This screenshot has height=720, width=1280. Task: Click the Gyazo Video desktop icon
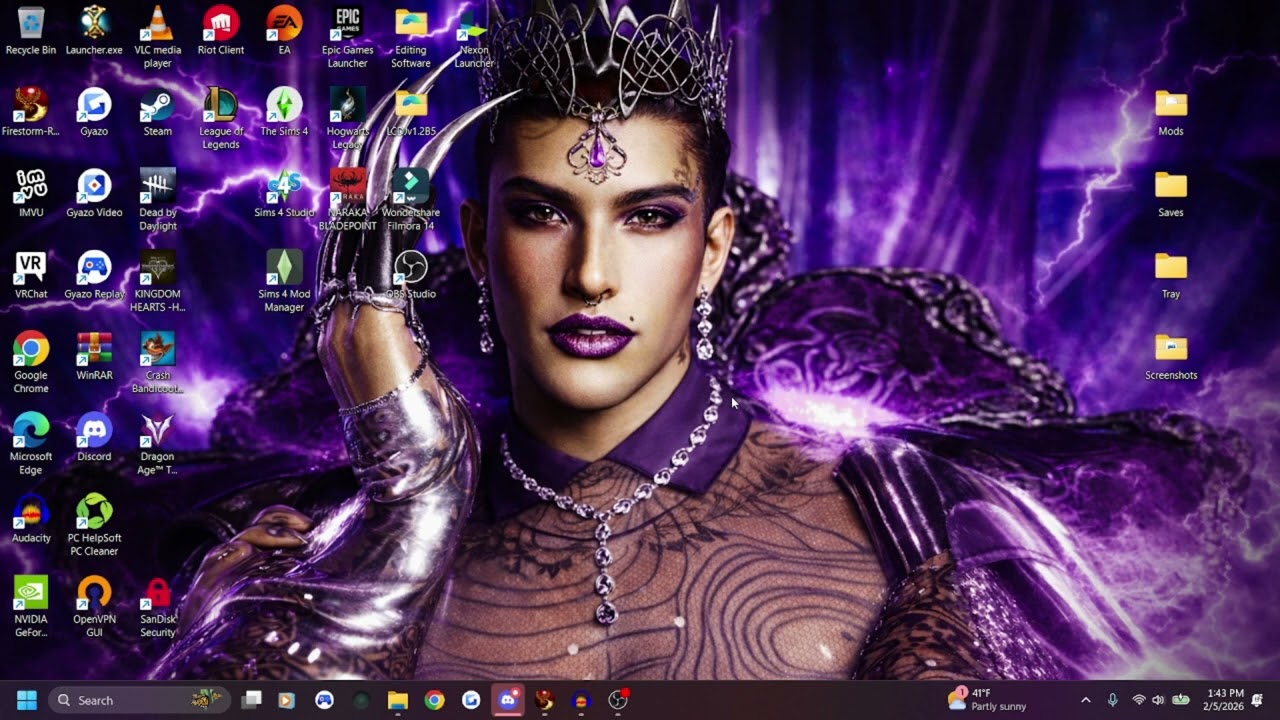(94, 193)
